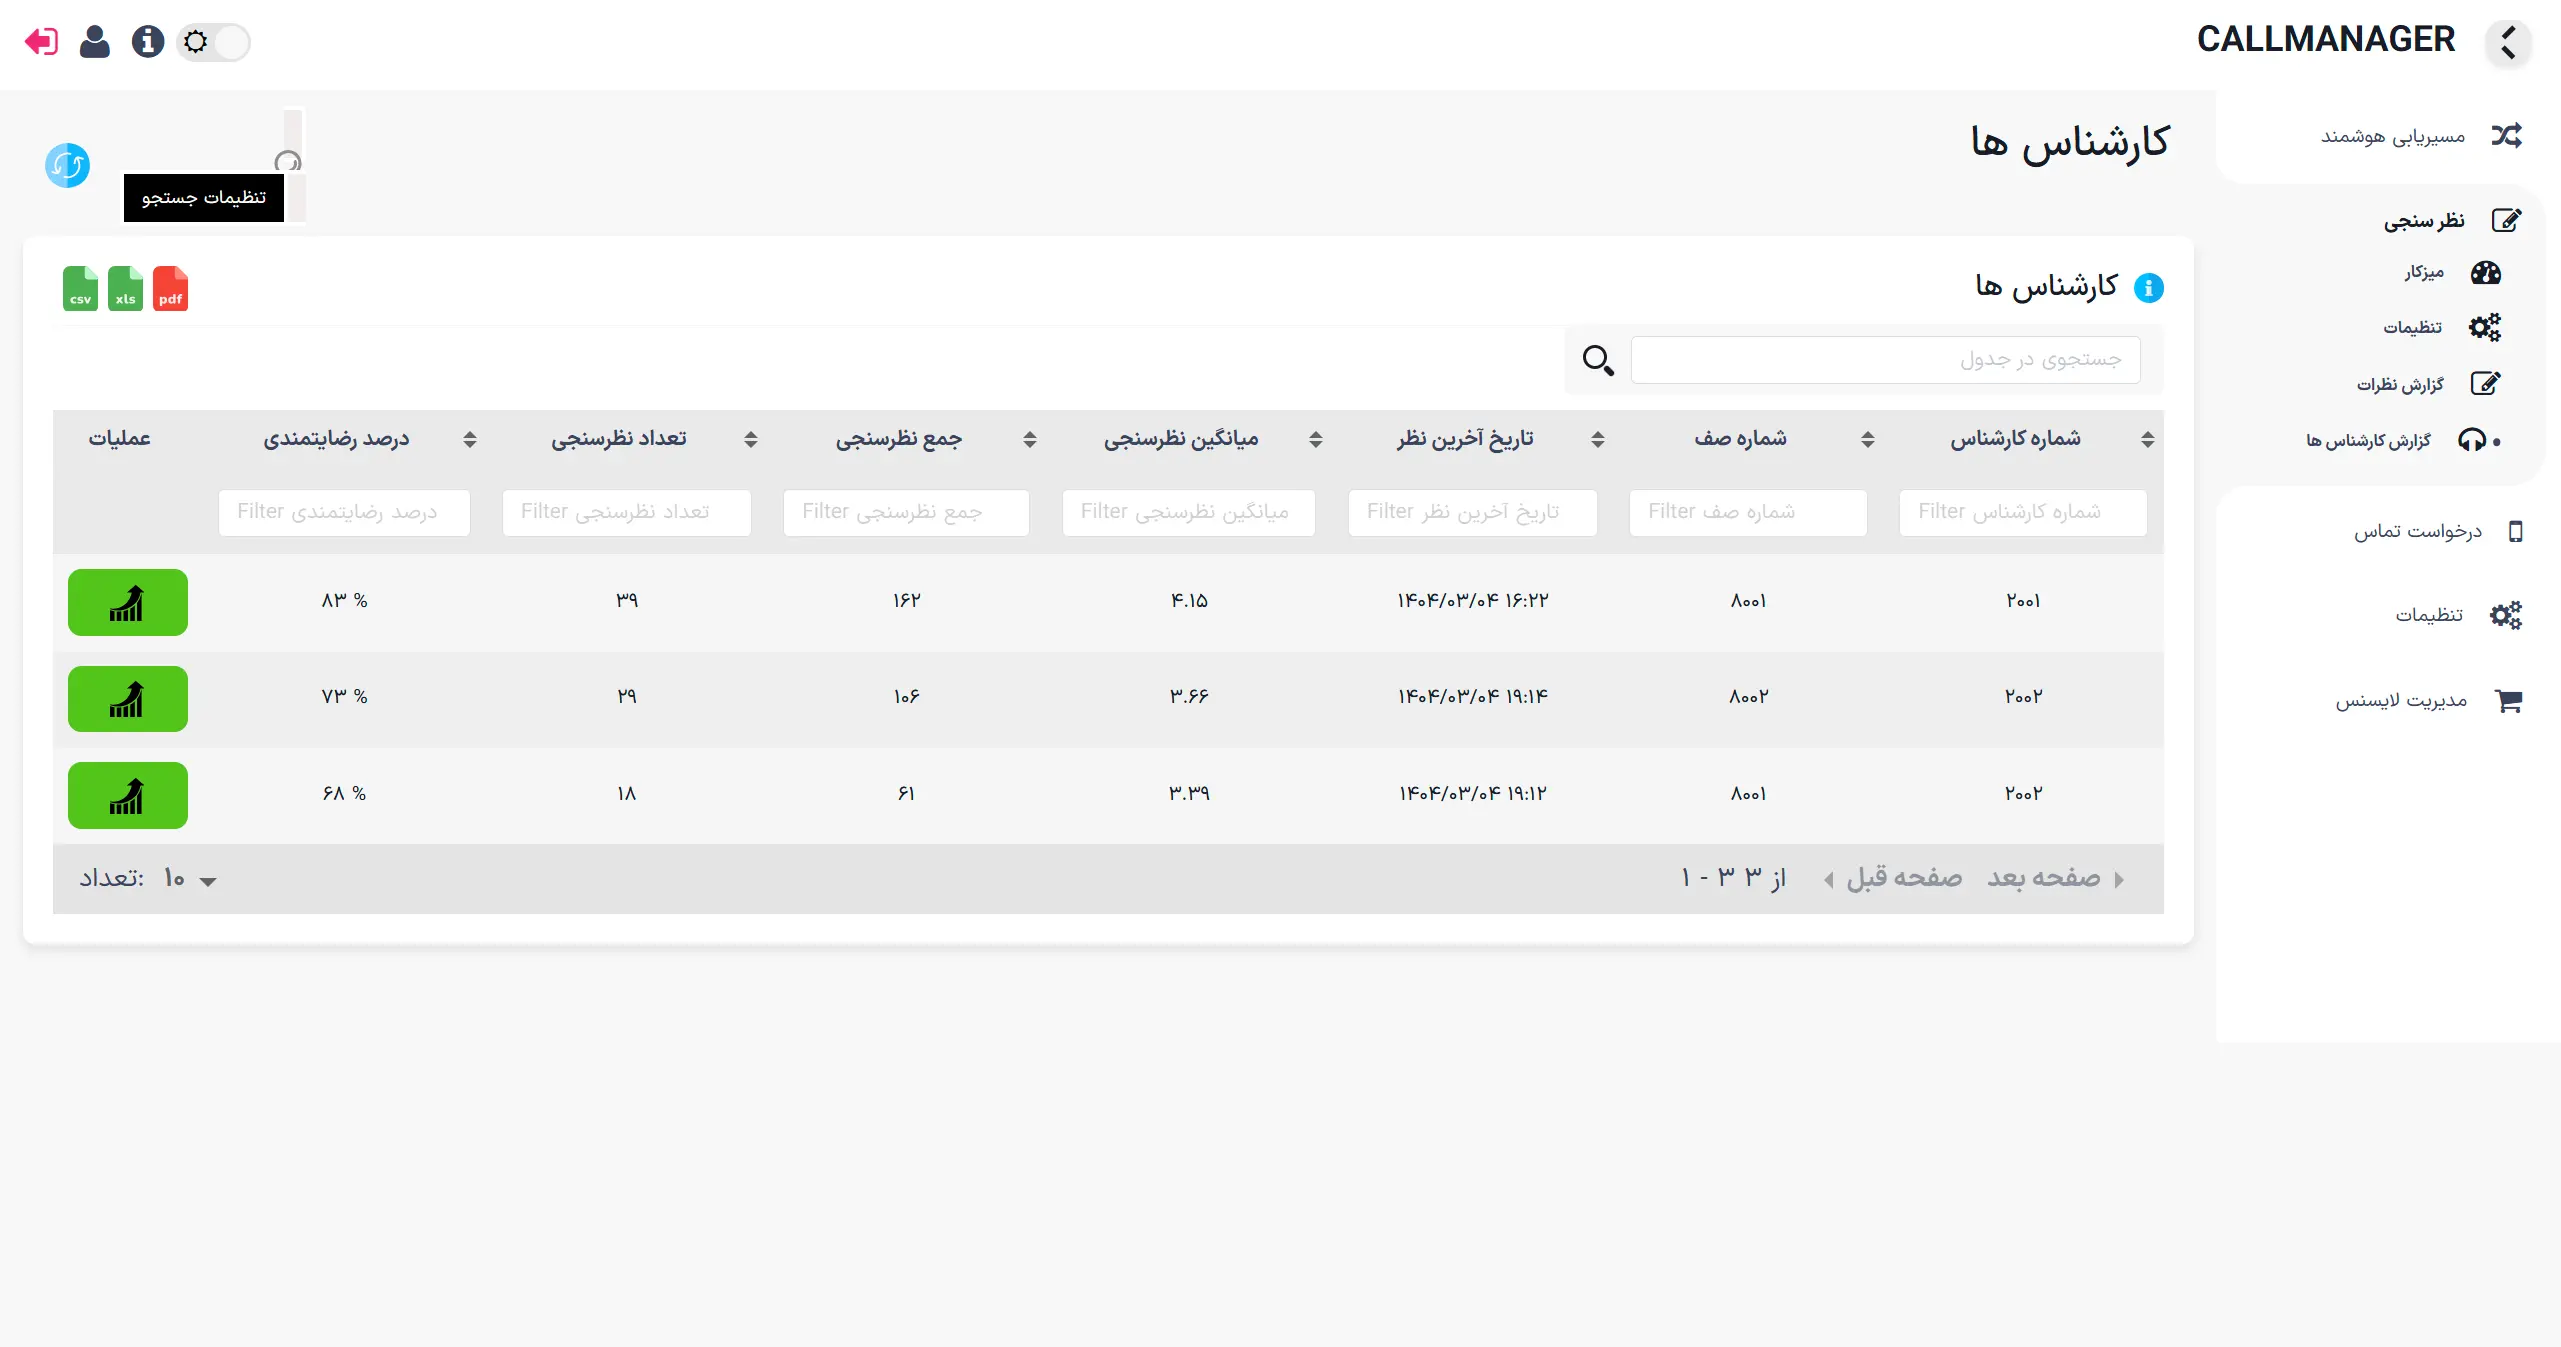Click the table search magnifier icon

click(1598, 360)
